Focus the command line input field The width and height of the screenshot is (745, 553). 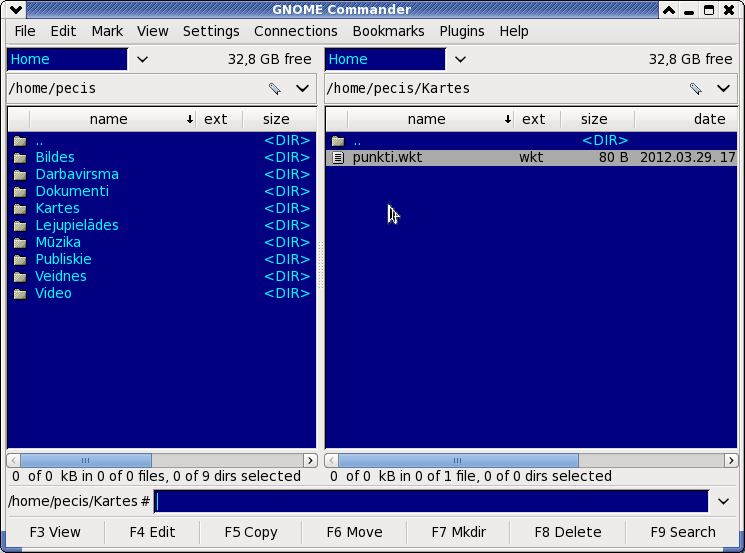tap(431, 501)
